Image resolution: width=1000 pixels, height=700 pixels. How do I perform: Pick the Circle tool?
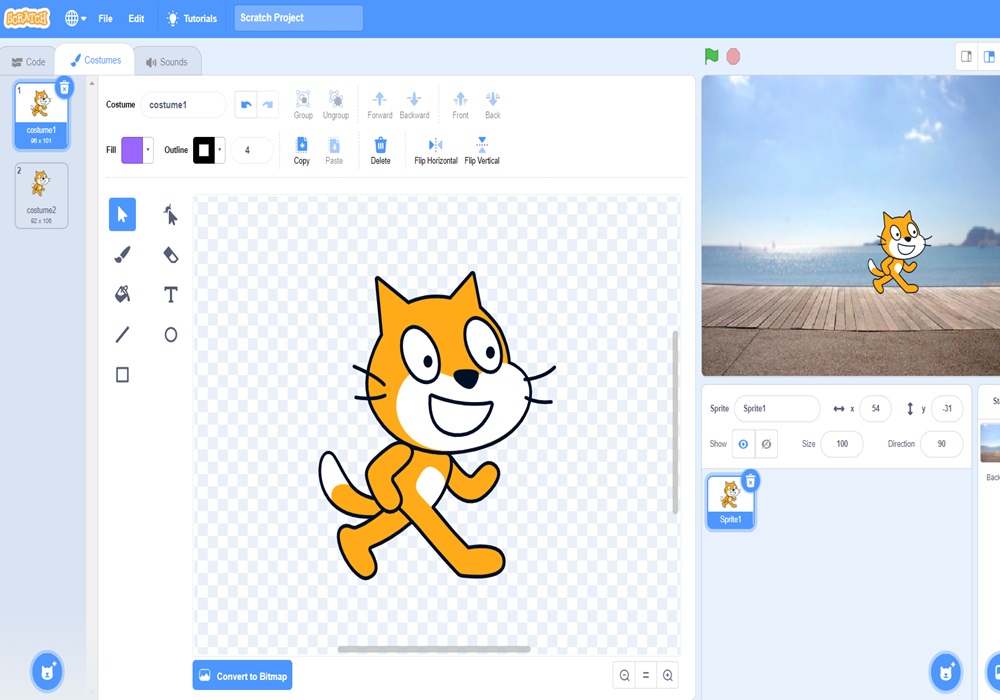point(170,335)
